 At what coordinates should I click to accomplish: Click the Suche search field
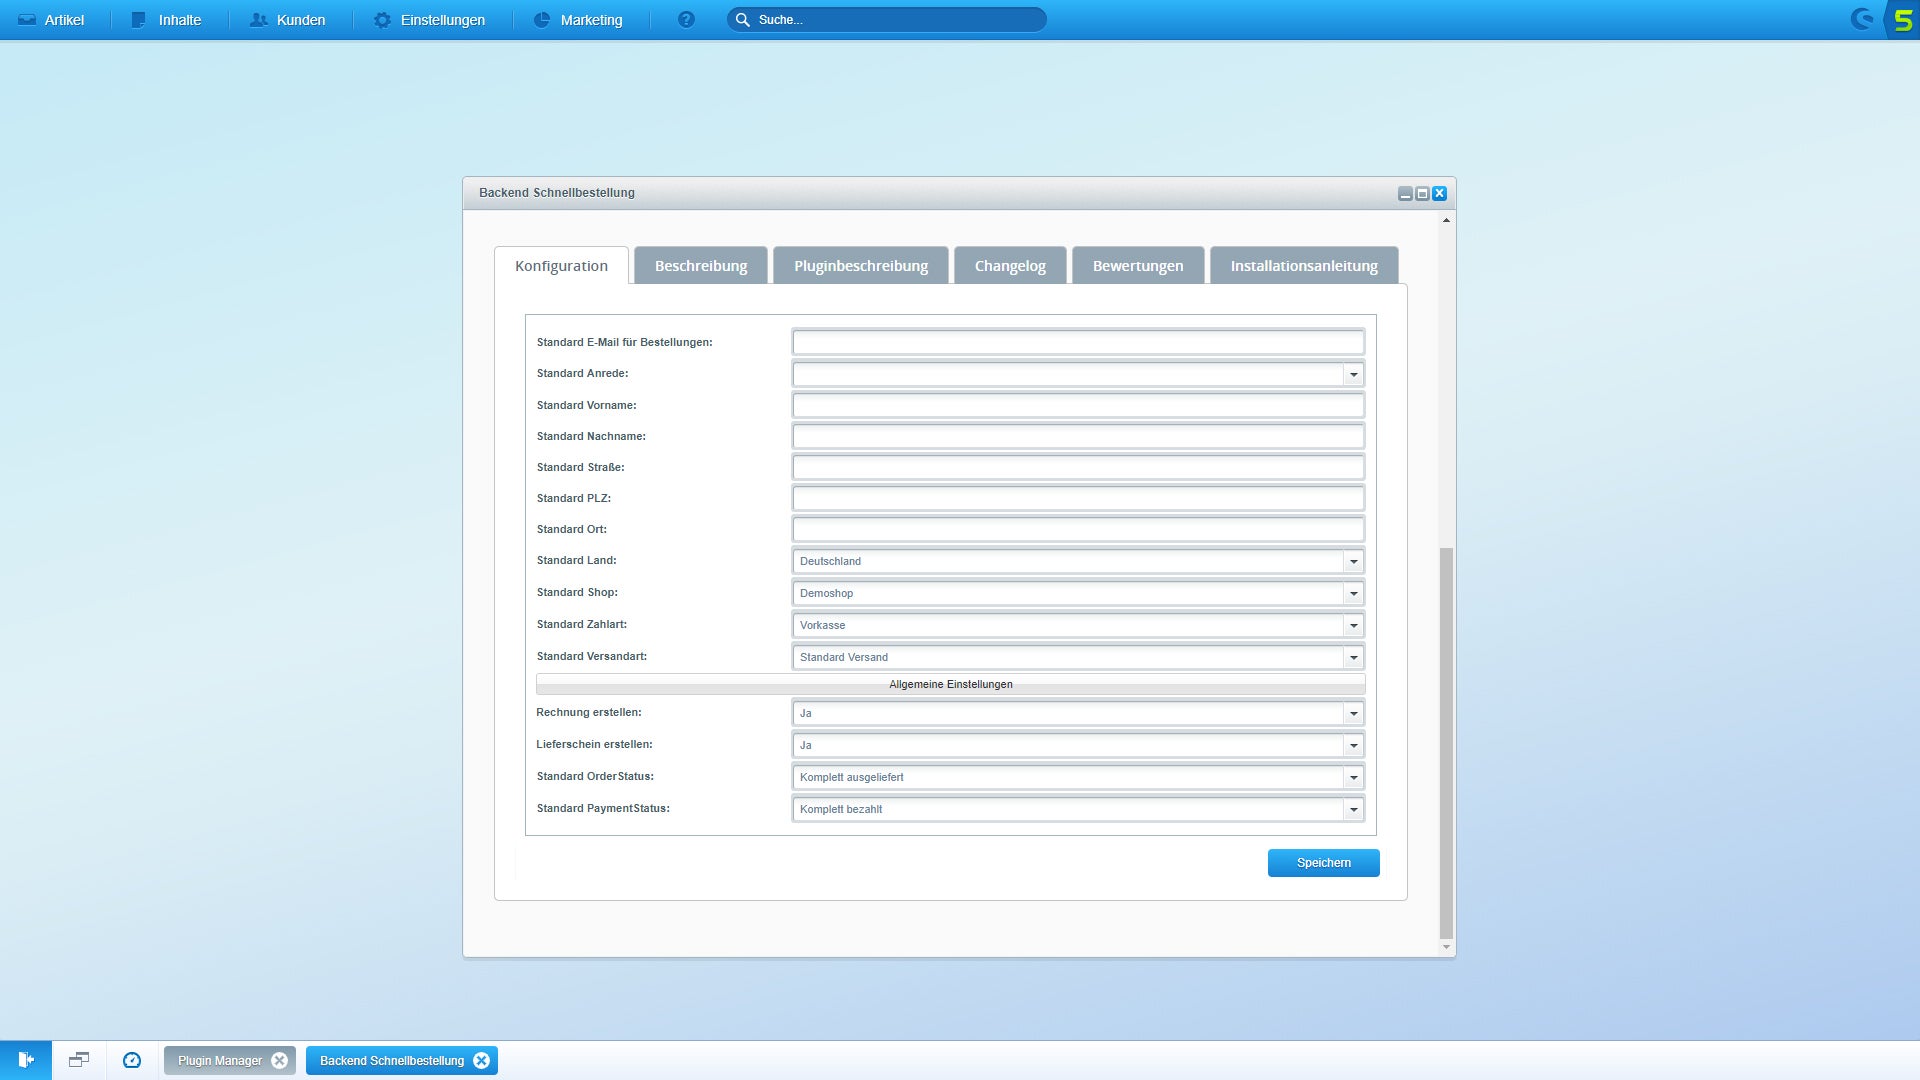pos(886,20)
